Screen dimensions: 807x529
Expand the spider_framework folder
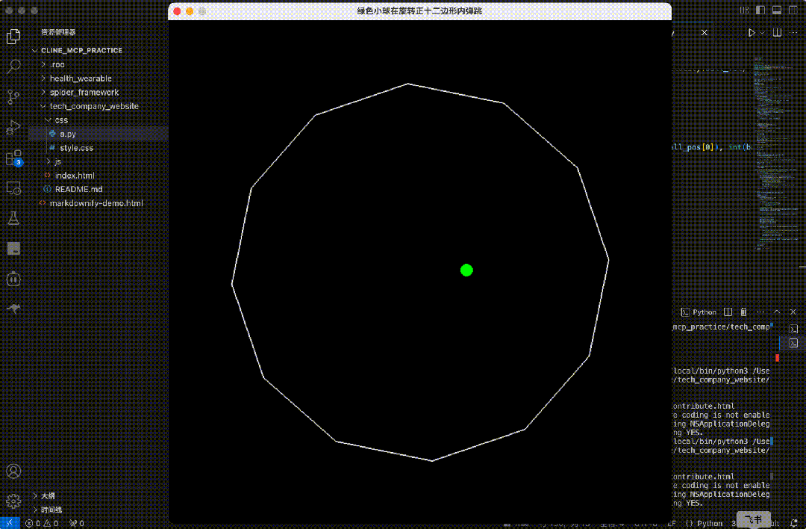click(x=84, y=92)
